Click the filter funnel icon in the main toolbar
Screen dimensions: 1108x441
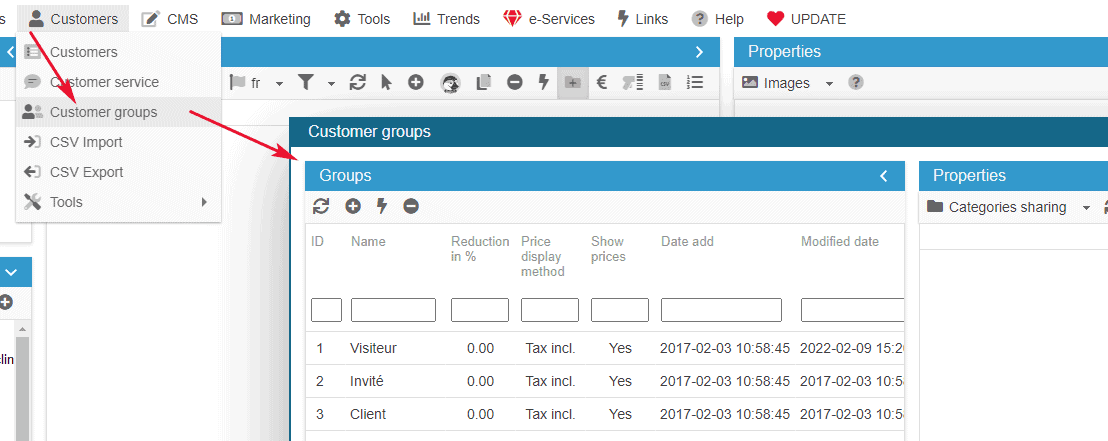(x=308, y=83)
